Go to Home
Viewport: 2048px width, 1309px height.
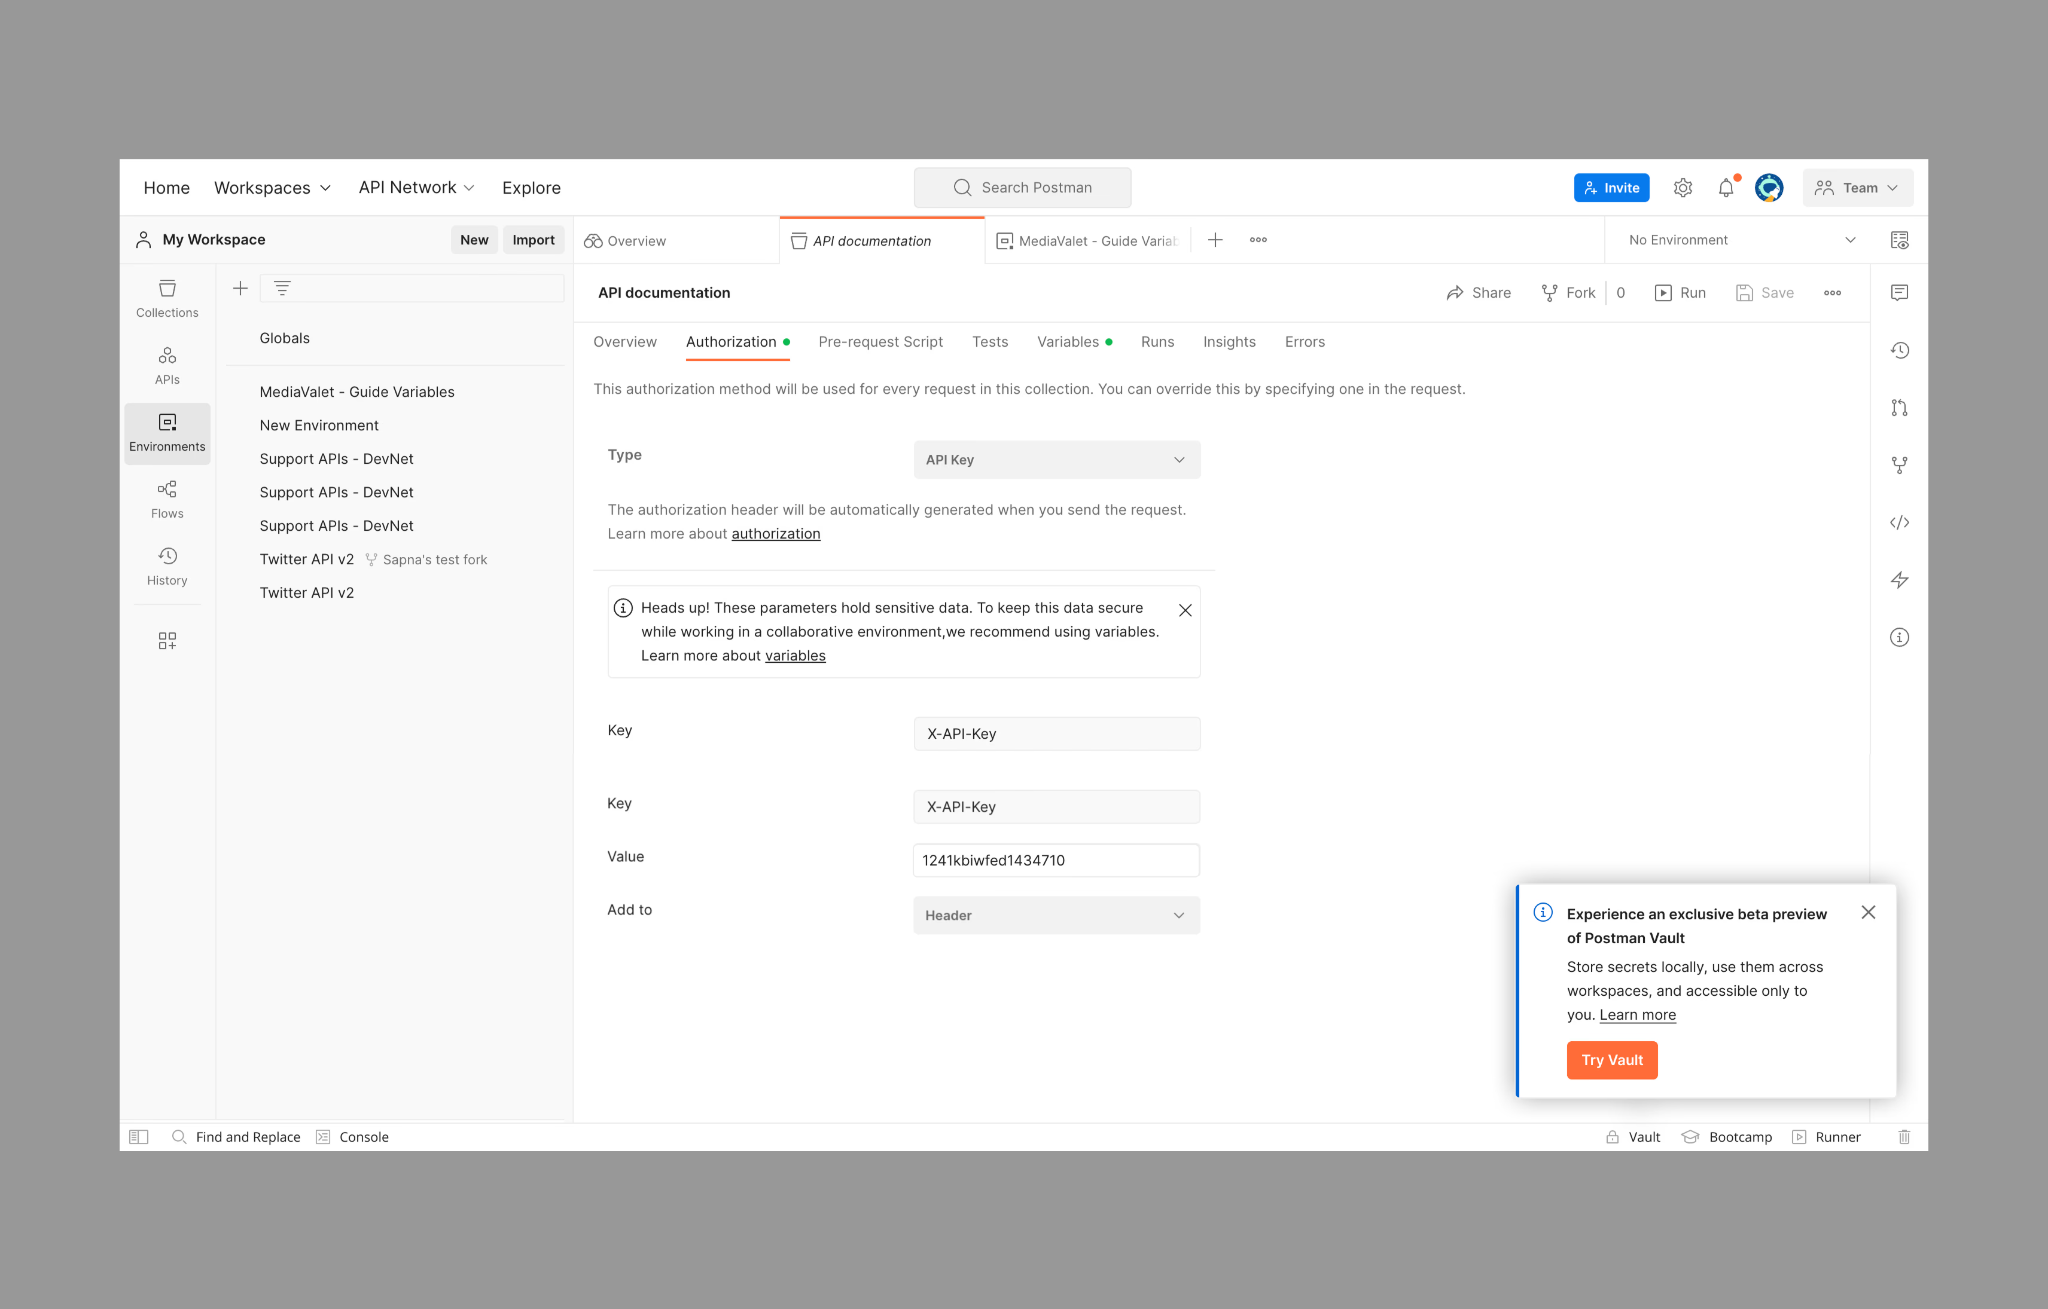166,188
